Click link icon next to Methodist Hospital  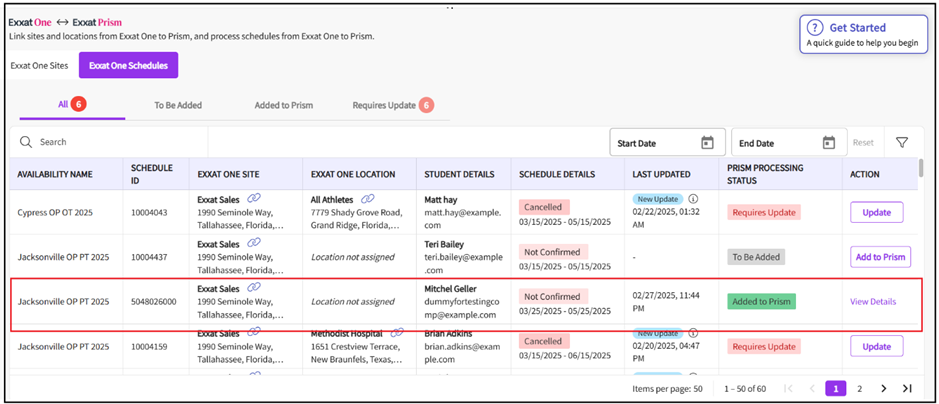[x=397, y=333]
